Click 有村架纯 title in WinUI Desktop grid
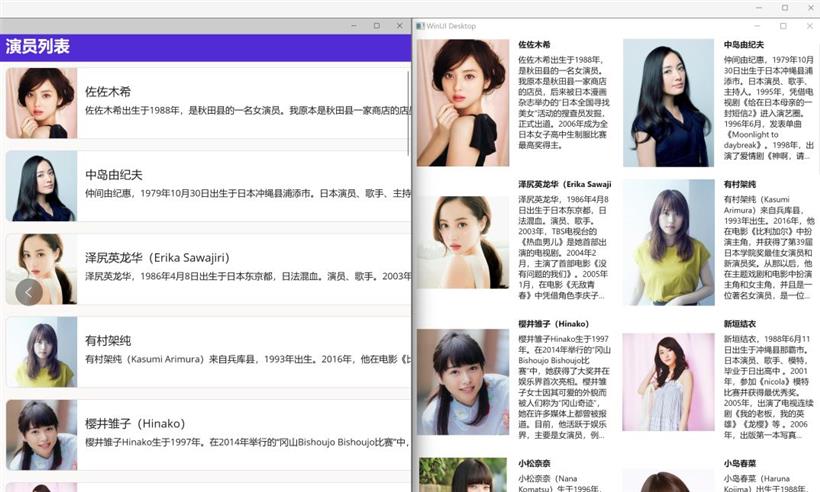 tap(739, 185)
